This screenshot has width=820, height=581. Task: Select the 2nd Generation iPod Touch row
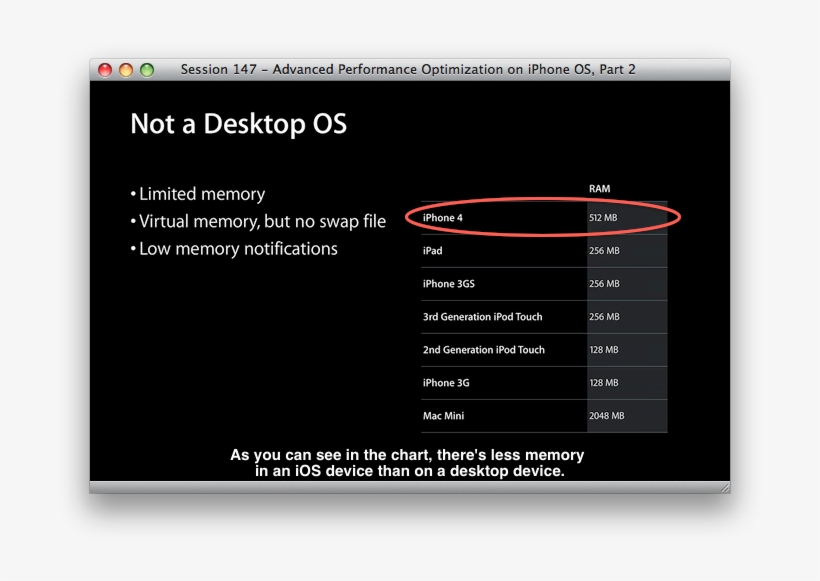pyautogui.click(x=483, y=350)
